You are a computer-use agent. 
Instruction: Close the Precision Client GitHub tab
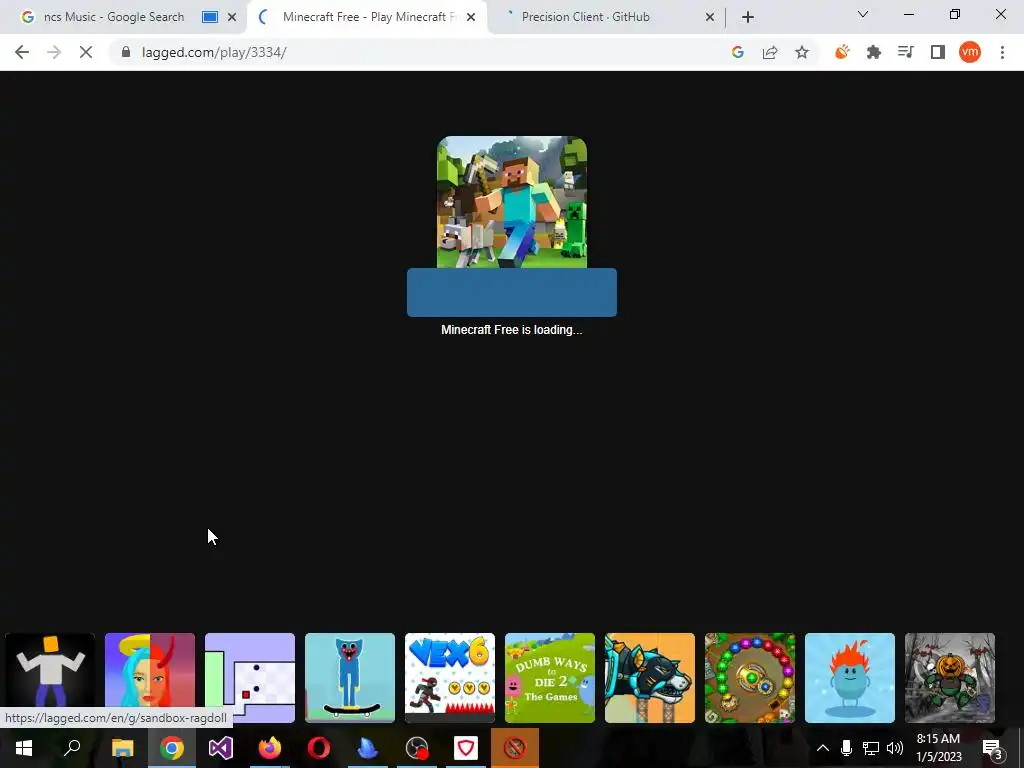click(x=710, y=17)
